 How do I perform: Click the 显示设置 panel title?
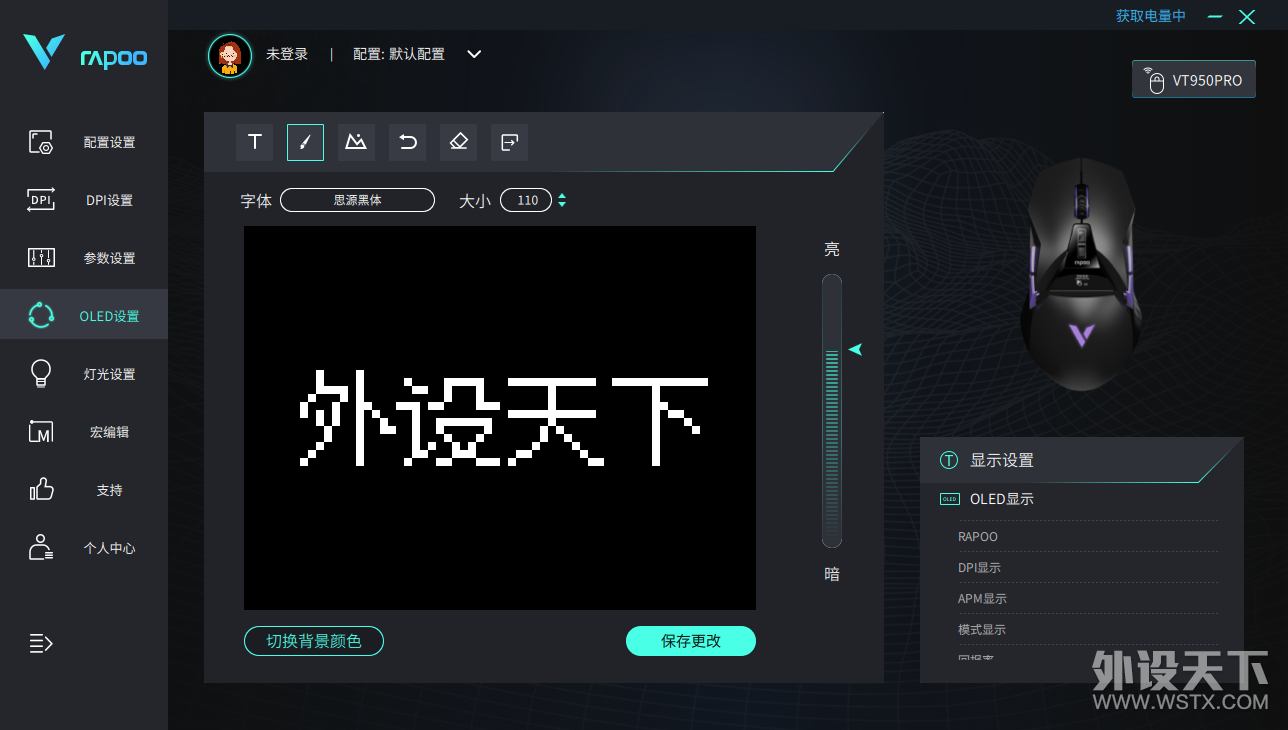point(1002,460)
